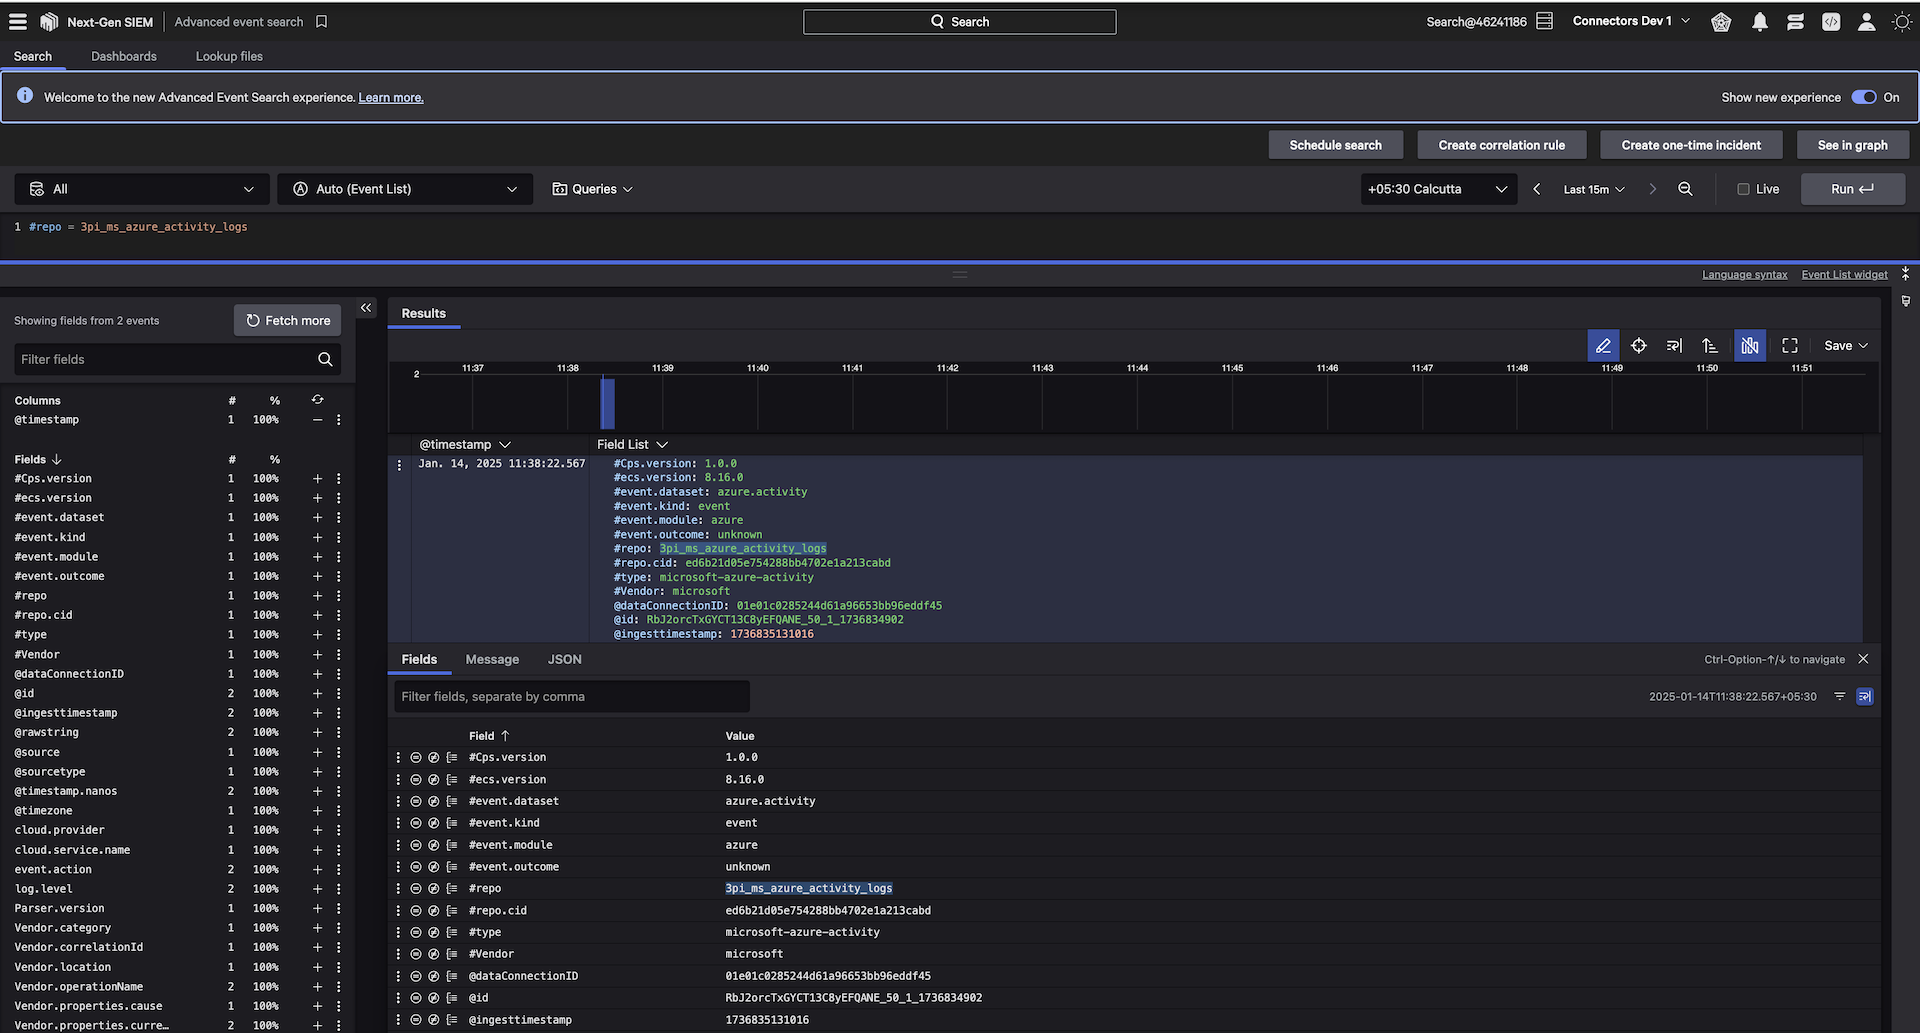Open fullscreen view of Results panel

pyautogui.click(x=1789, y=345)
